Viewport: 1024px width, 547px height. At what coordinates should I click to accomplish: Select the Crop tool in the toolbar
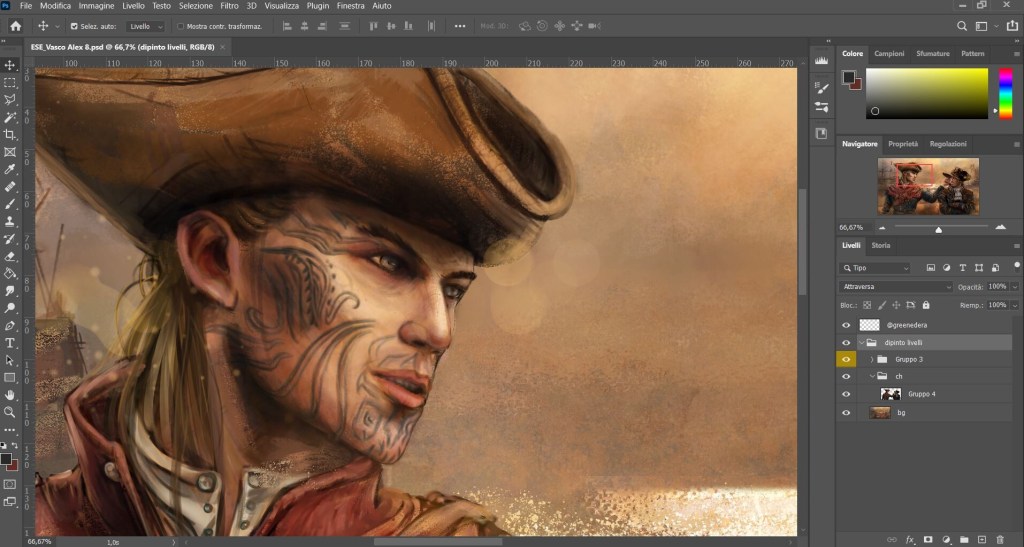click(x=10, y=134)
